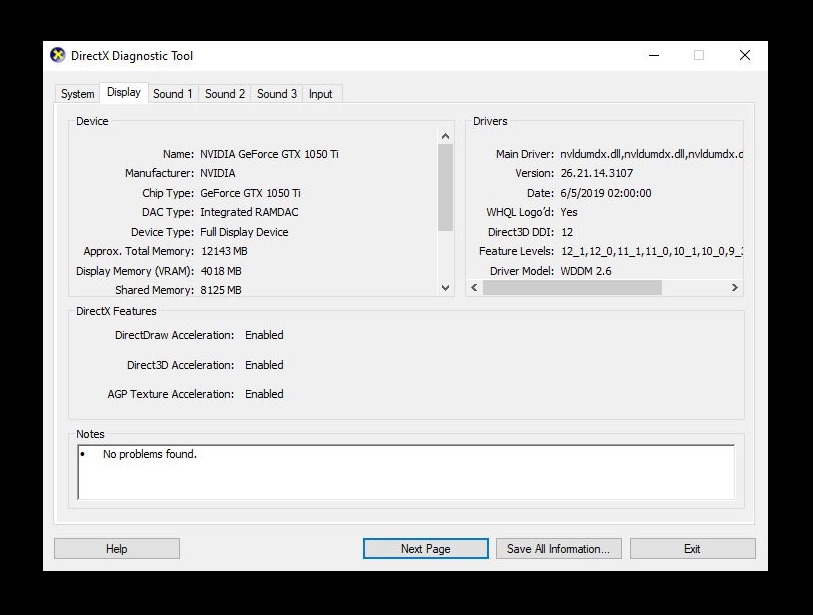813x615 pixels.
Task: Click inside the Notes text box
Action: tap(406, 472)
